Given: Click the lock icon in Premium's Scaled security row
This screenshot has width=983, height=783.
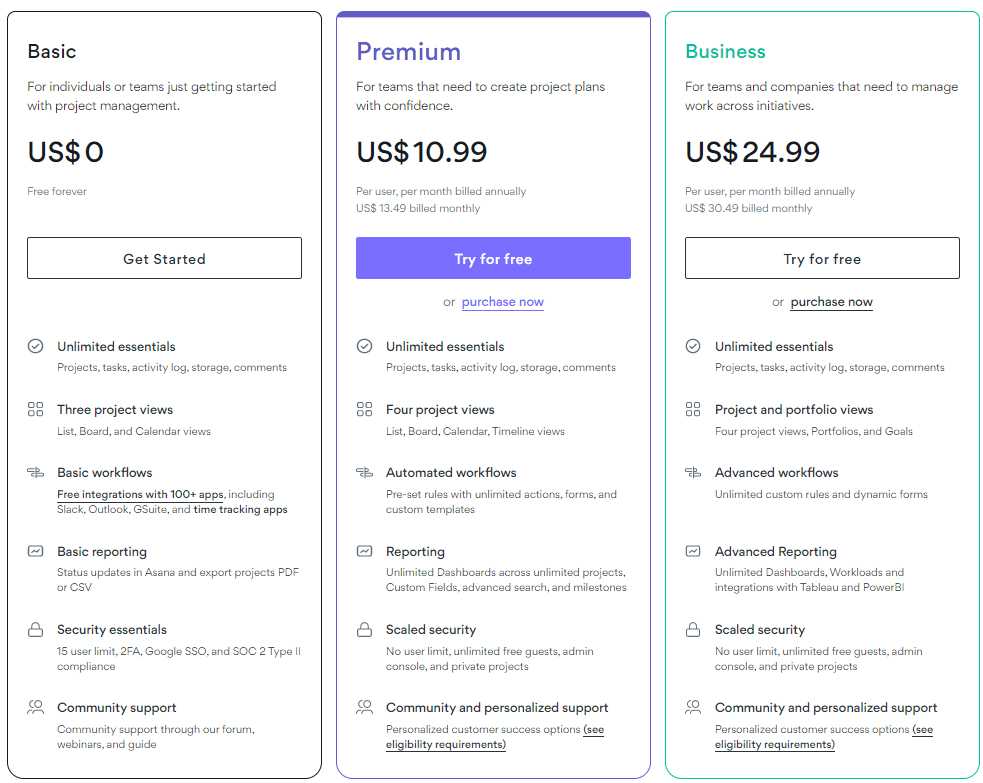Looking at the screenshot, I should tap(364, 629).
